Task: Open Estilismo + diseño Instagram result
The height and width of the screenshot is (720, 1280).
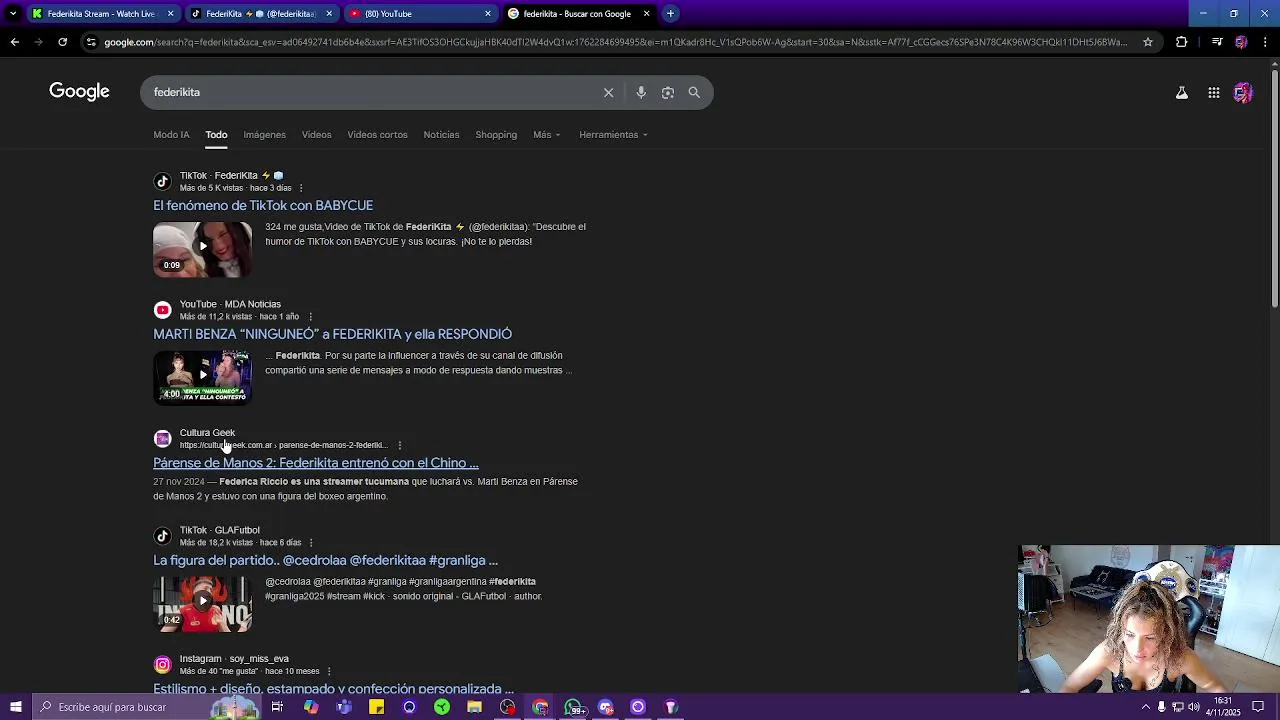Action: 333,688
